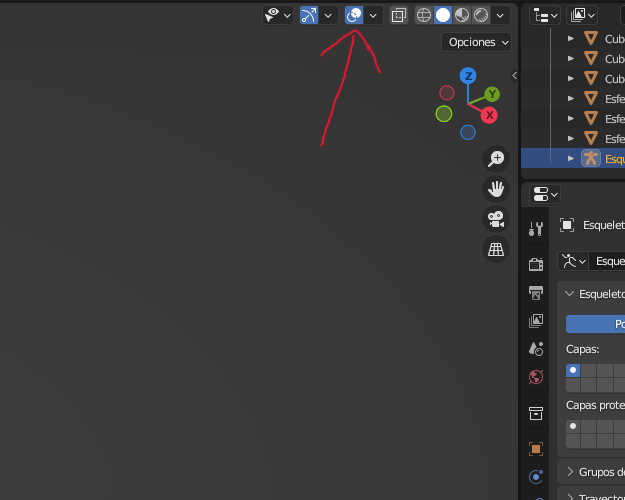Viewport: 625px width, 500px height.
Task: Open the Tool properties tab
Action: (536, 228)
